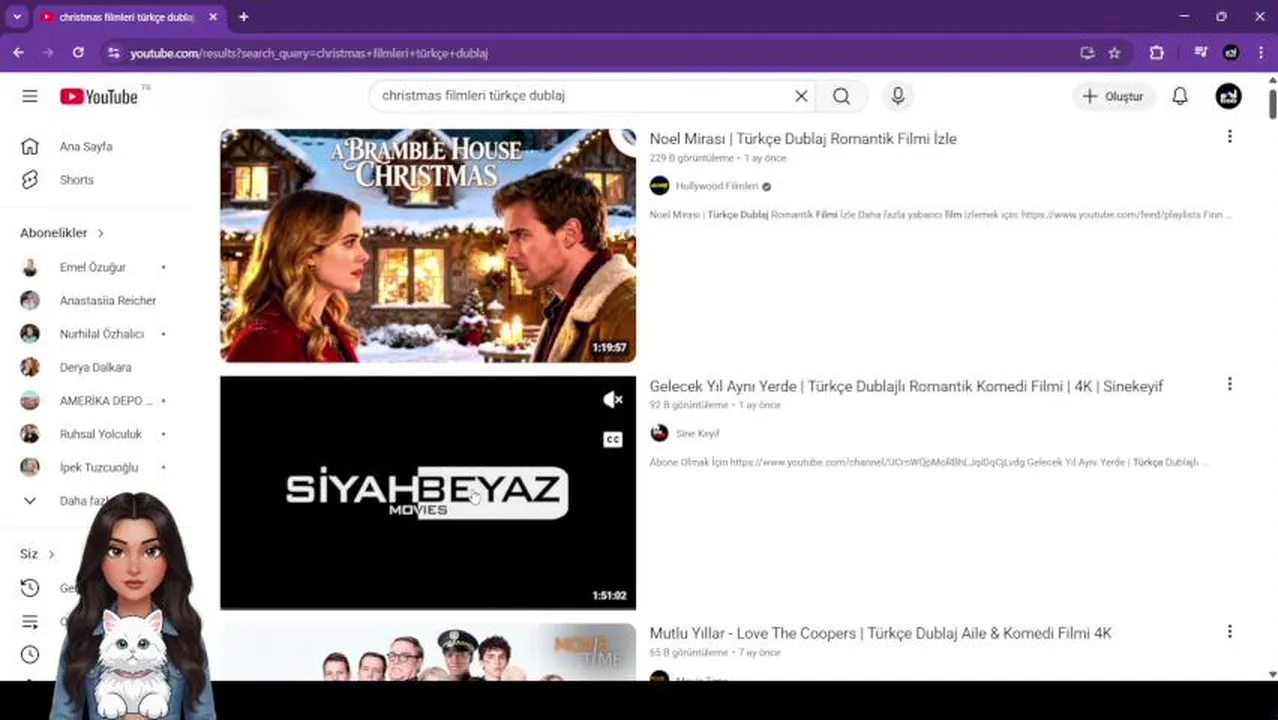Open browser profile avatar
The height and width of the screenshot is (720, 1278).
(x=1232, y=53)
